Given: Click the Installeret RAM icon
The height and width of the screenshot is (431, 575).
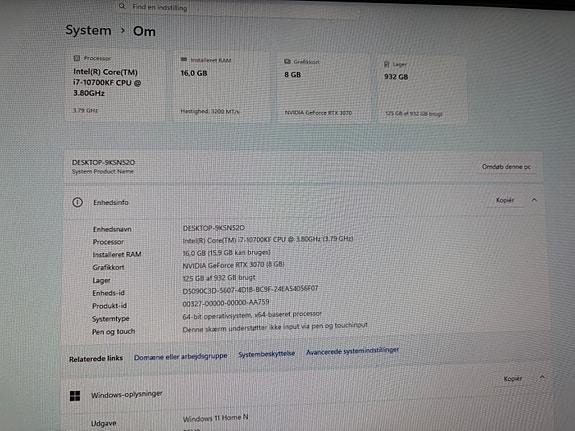Looking at the screenshot, I should pos(184,59).
